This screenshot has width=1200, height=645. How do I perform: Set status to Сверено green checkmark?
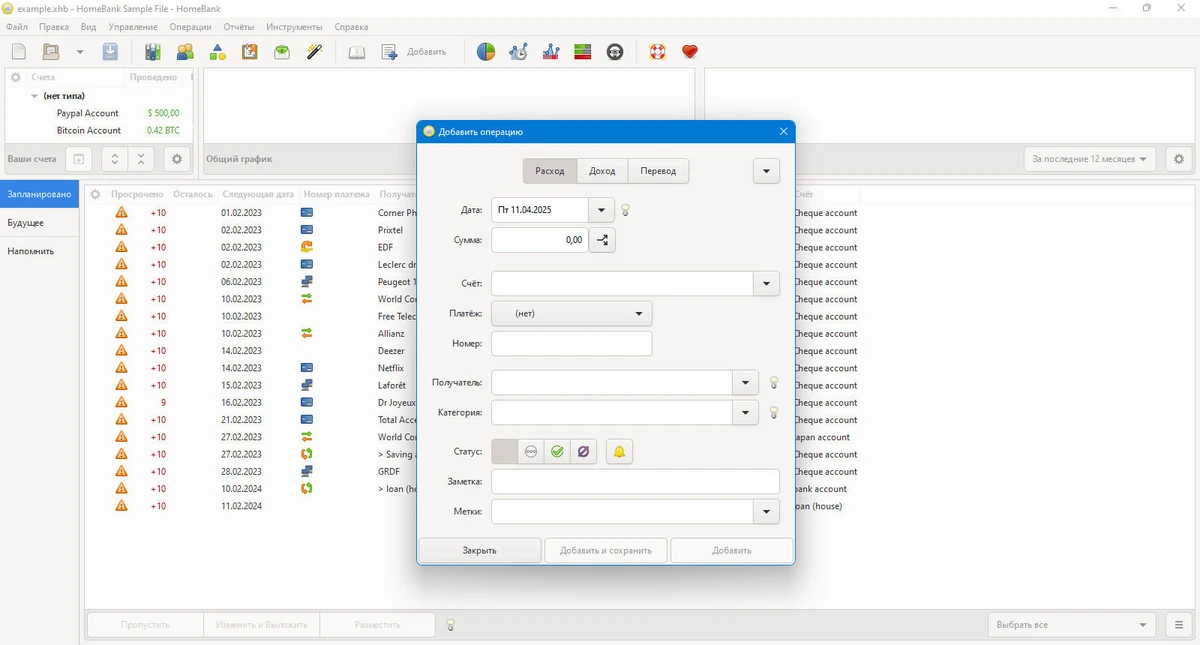click(x=557, y=452)
